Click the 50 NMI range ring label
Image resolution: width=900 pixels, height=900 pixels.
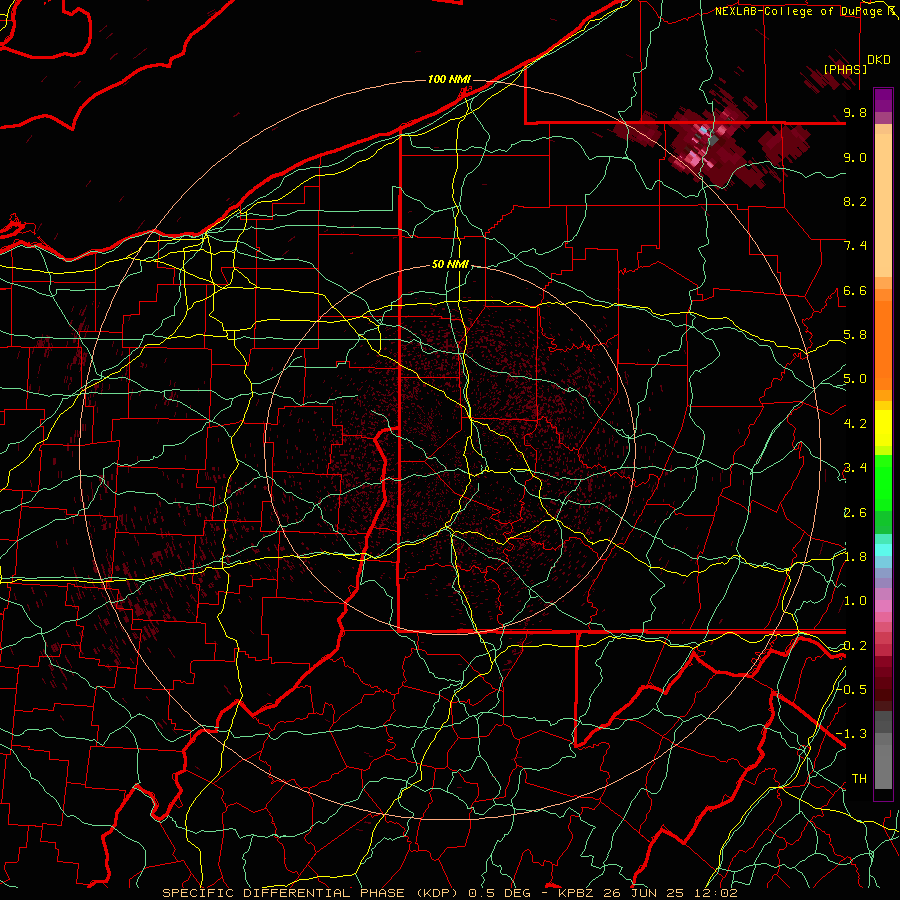pyautogui.click(x=451, y=265)
